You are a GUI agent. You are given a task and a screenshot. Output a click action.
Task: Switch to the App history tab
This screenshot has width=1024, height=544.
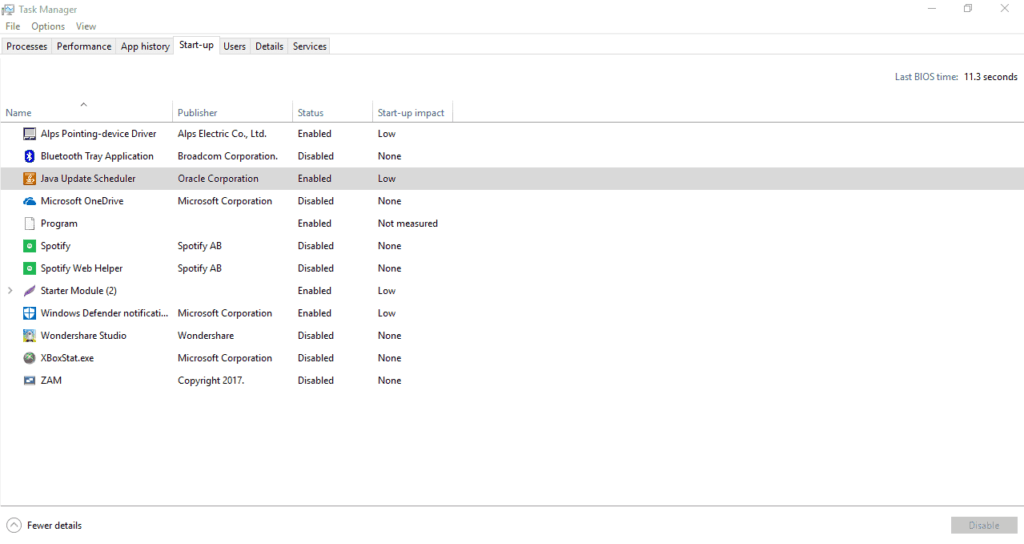[145, 46]
